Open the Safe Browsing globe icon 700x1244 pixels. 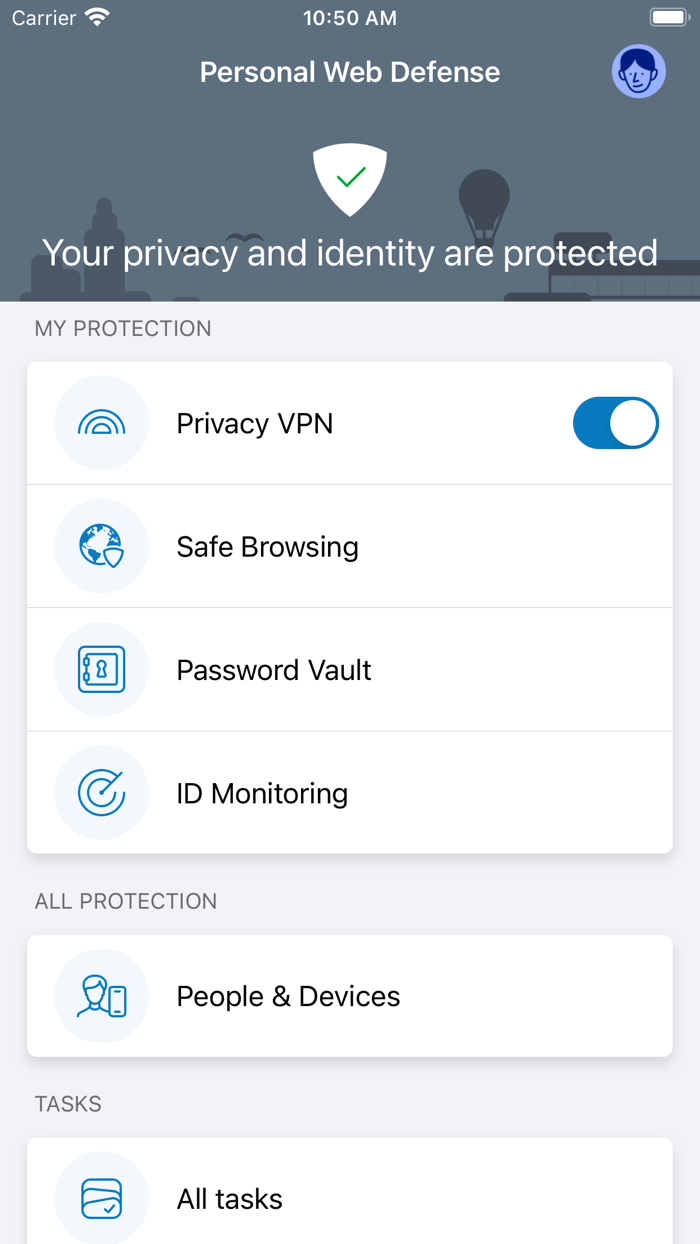(x=101, y=546)
